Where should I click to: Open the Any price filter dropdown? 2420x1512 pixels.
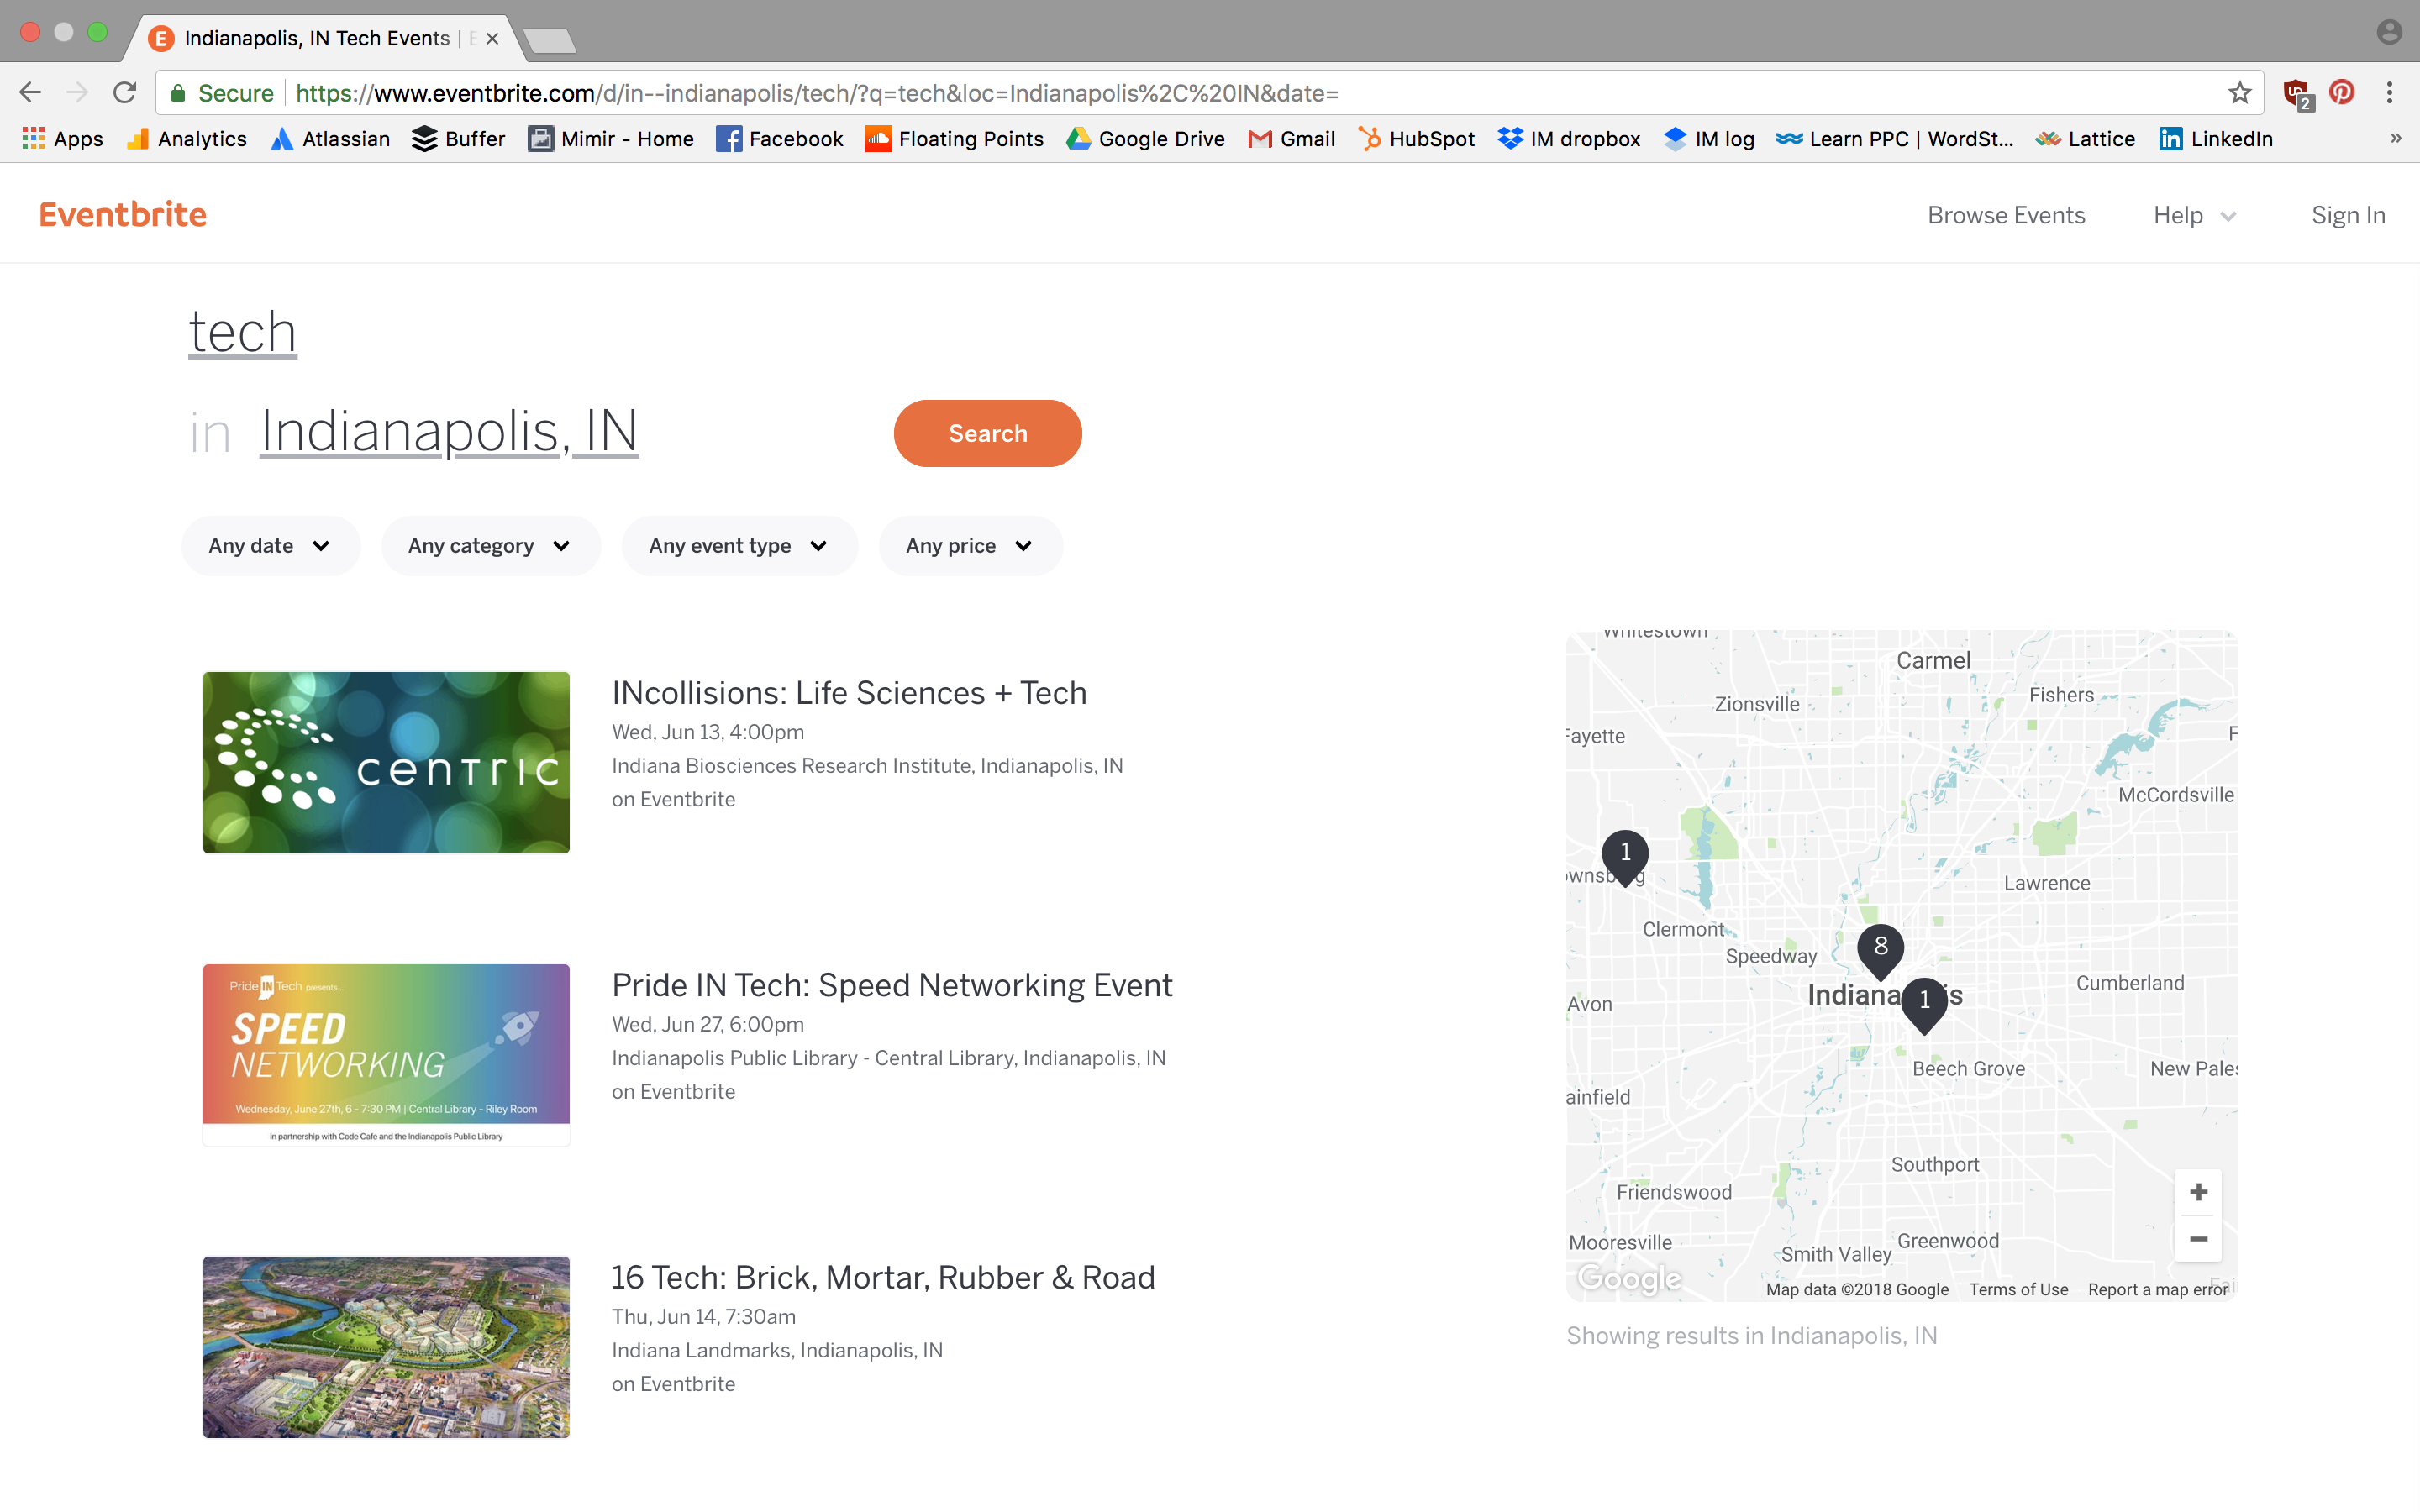point(970,546)
